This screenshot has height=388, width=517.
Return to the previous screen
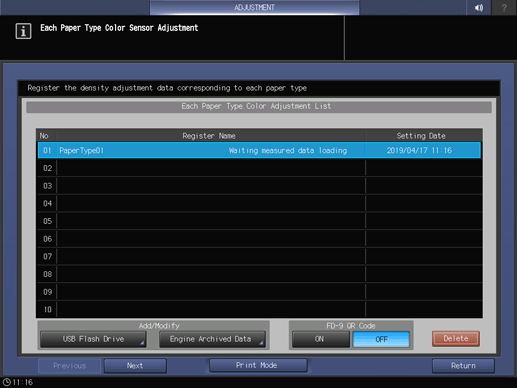point(463,366)
